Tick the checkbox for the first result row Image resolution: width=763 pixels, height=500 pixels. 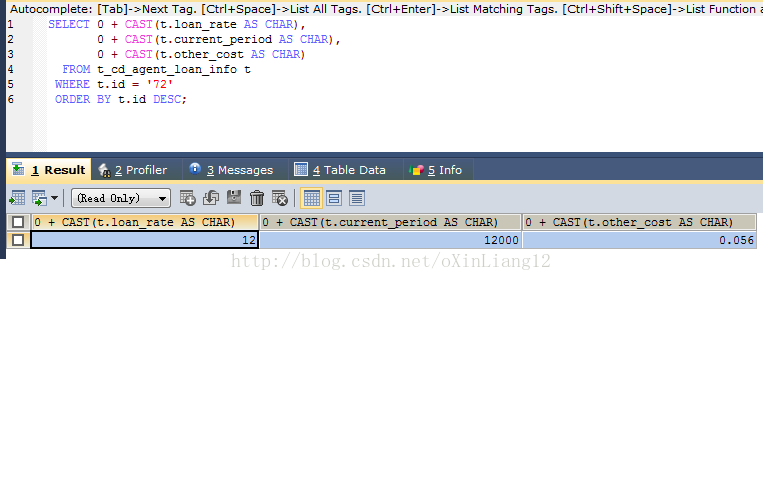18,240
